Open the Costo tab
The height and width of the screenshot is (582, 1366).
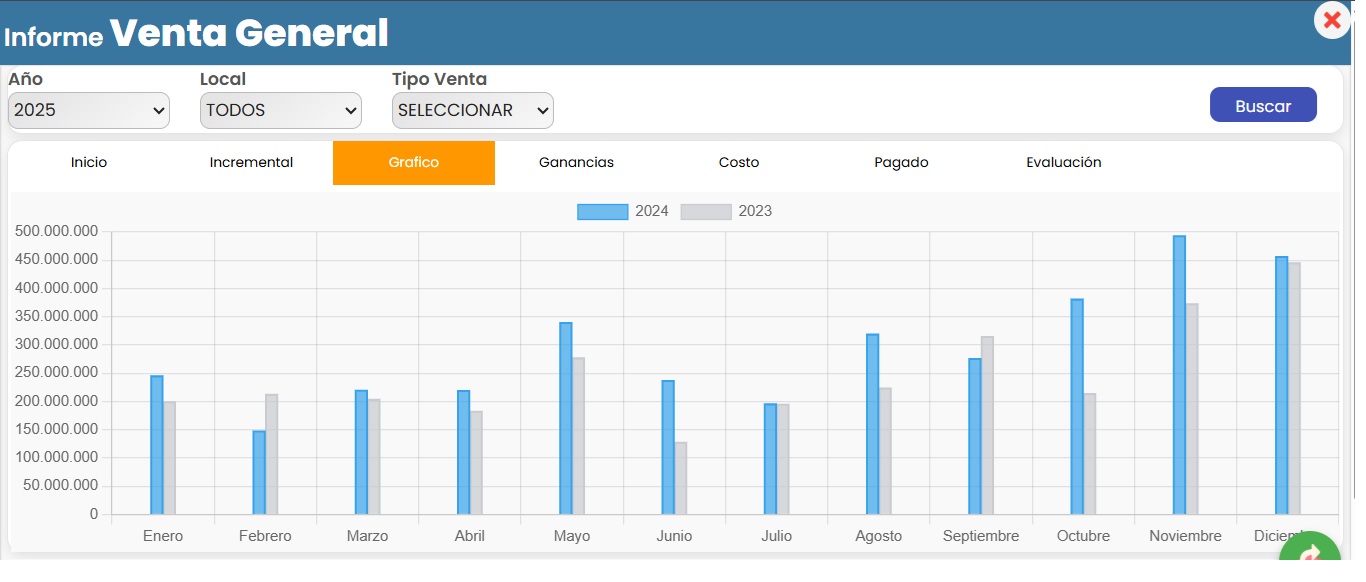[739, 162]
